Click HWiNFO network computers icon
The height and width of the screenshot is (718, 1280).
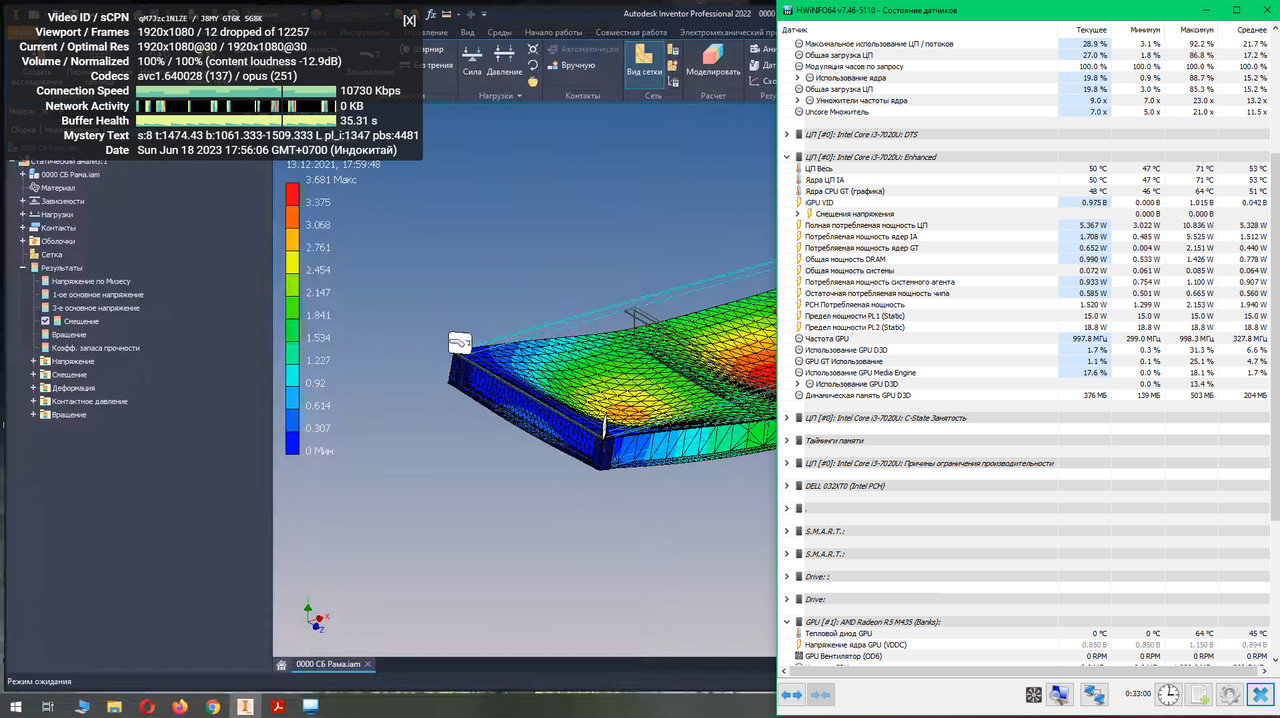point(1094,694)
